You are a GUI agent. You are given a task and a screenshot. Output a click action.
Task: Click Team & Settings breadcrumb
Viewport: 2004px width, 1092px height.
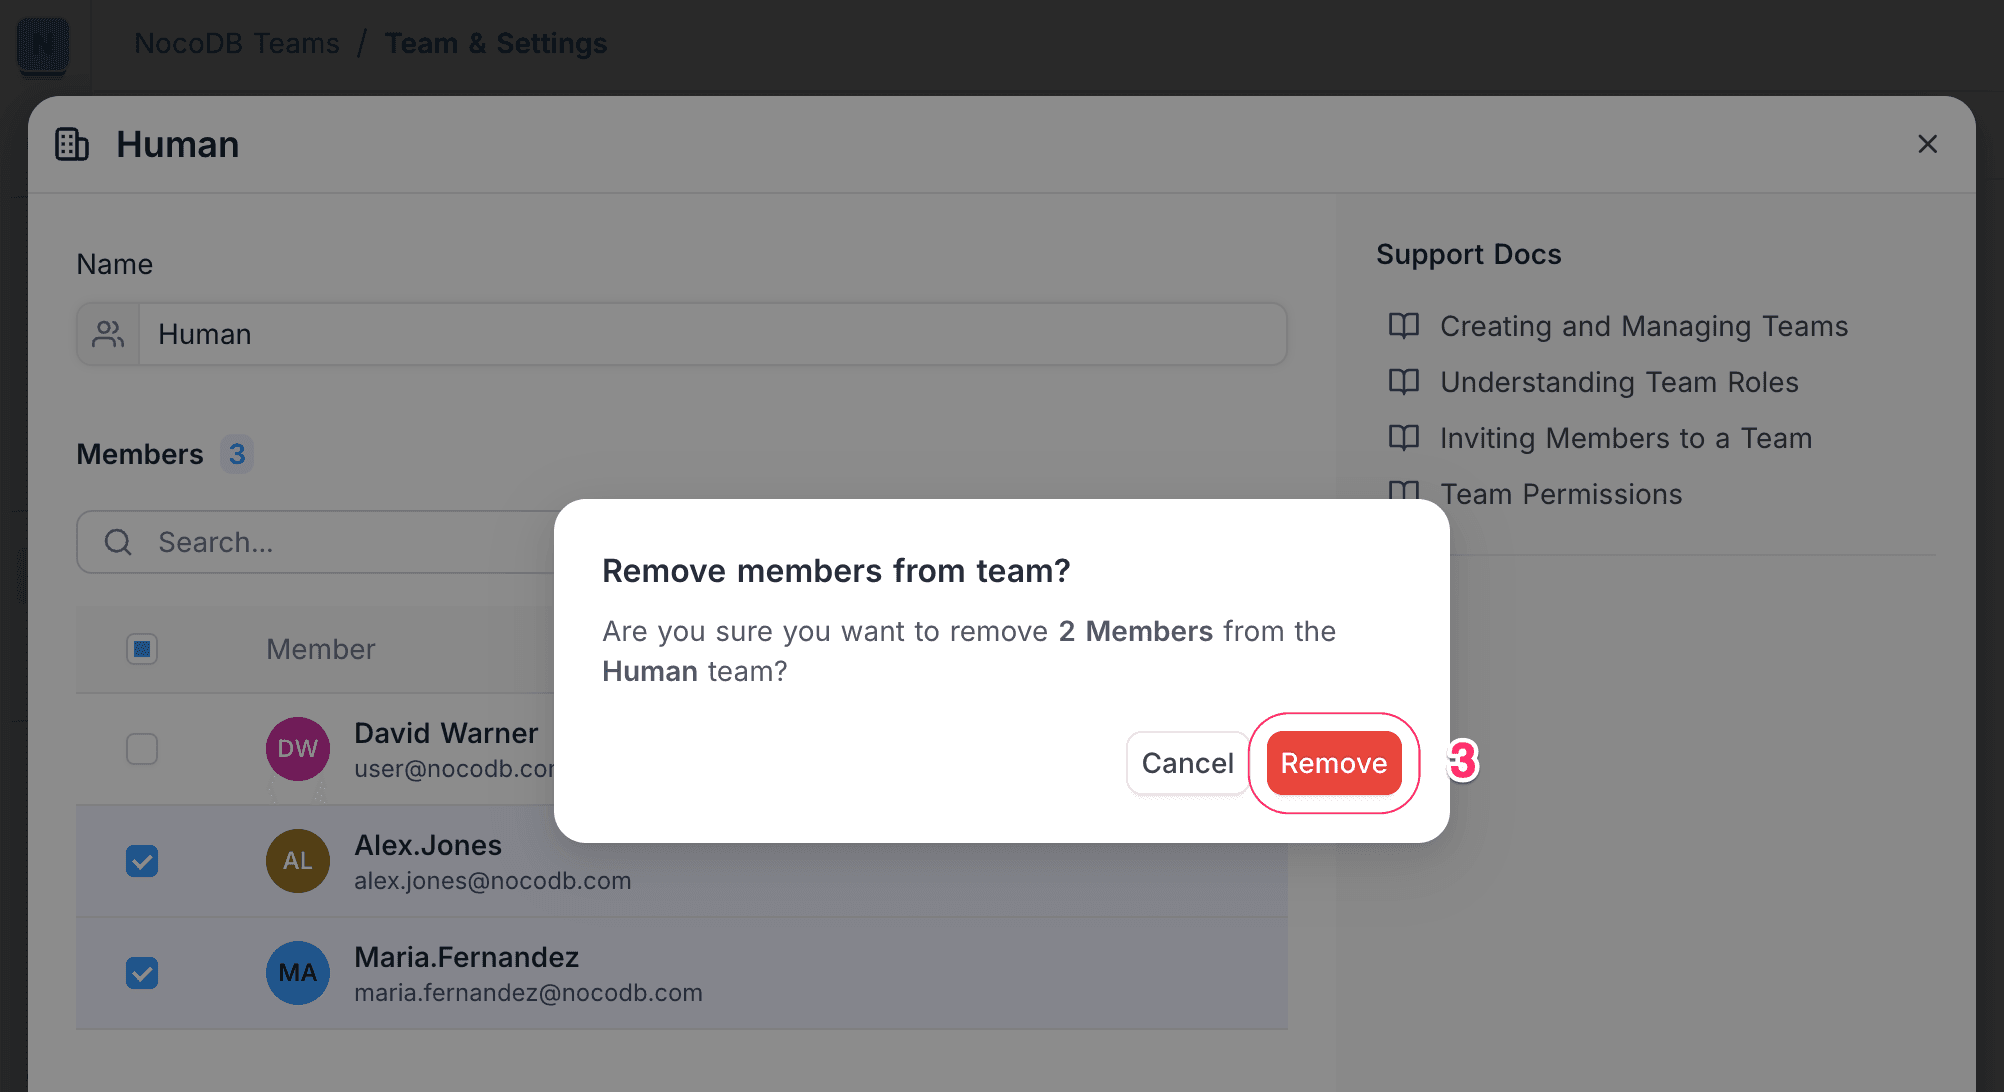click(x=496, y=43)
